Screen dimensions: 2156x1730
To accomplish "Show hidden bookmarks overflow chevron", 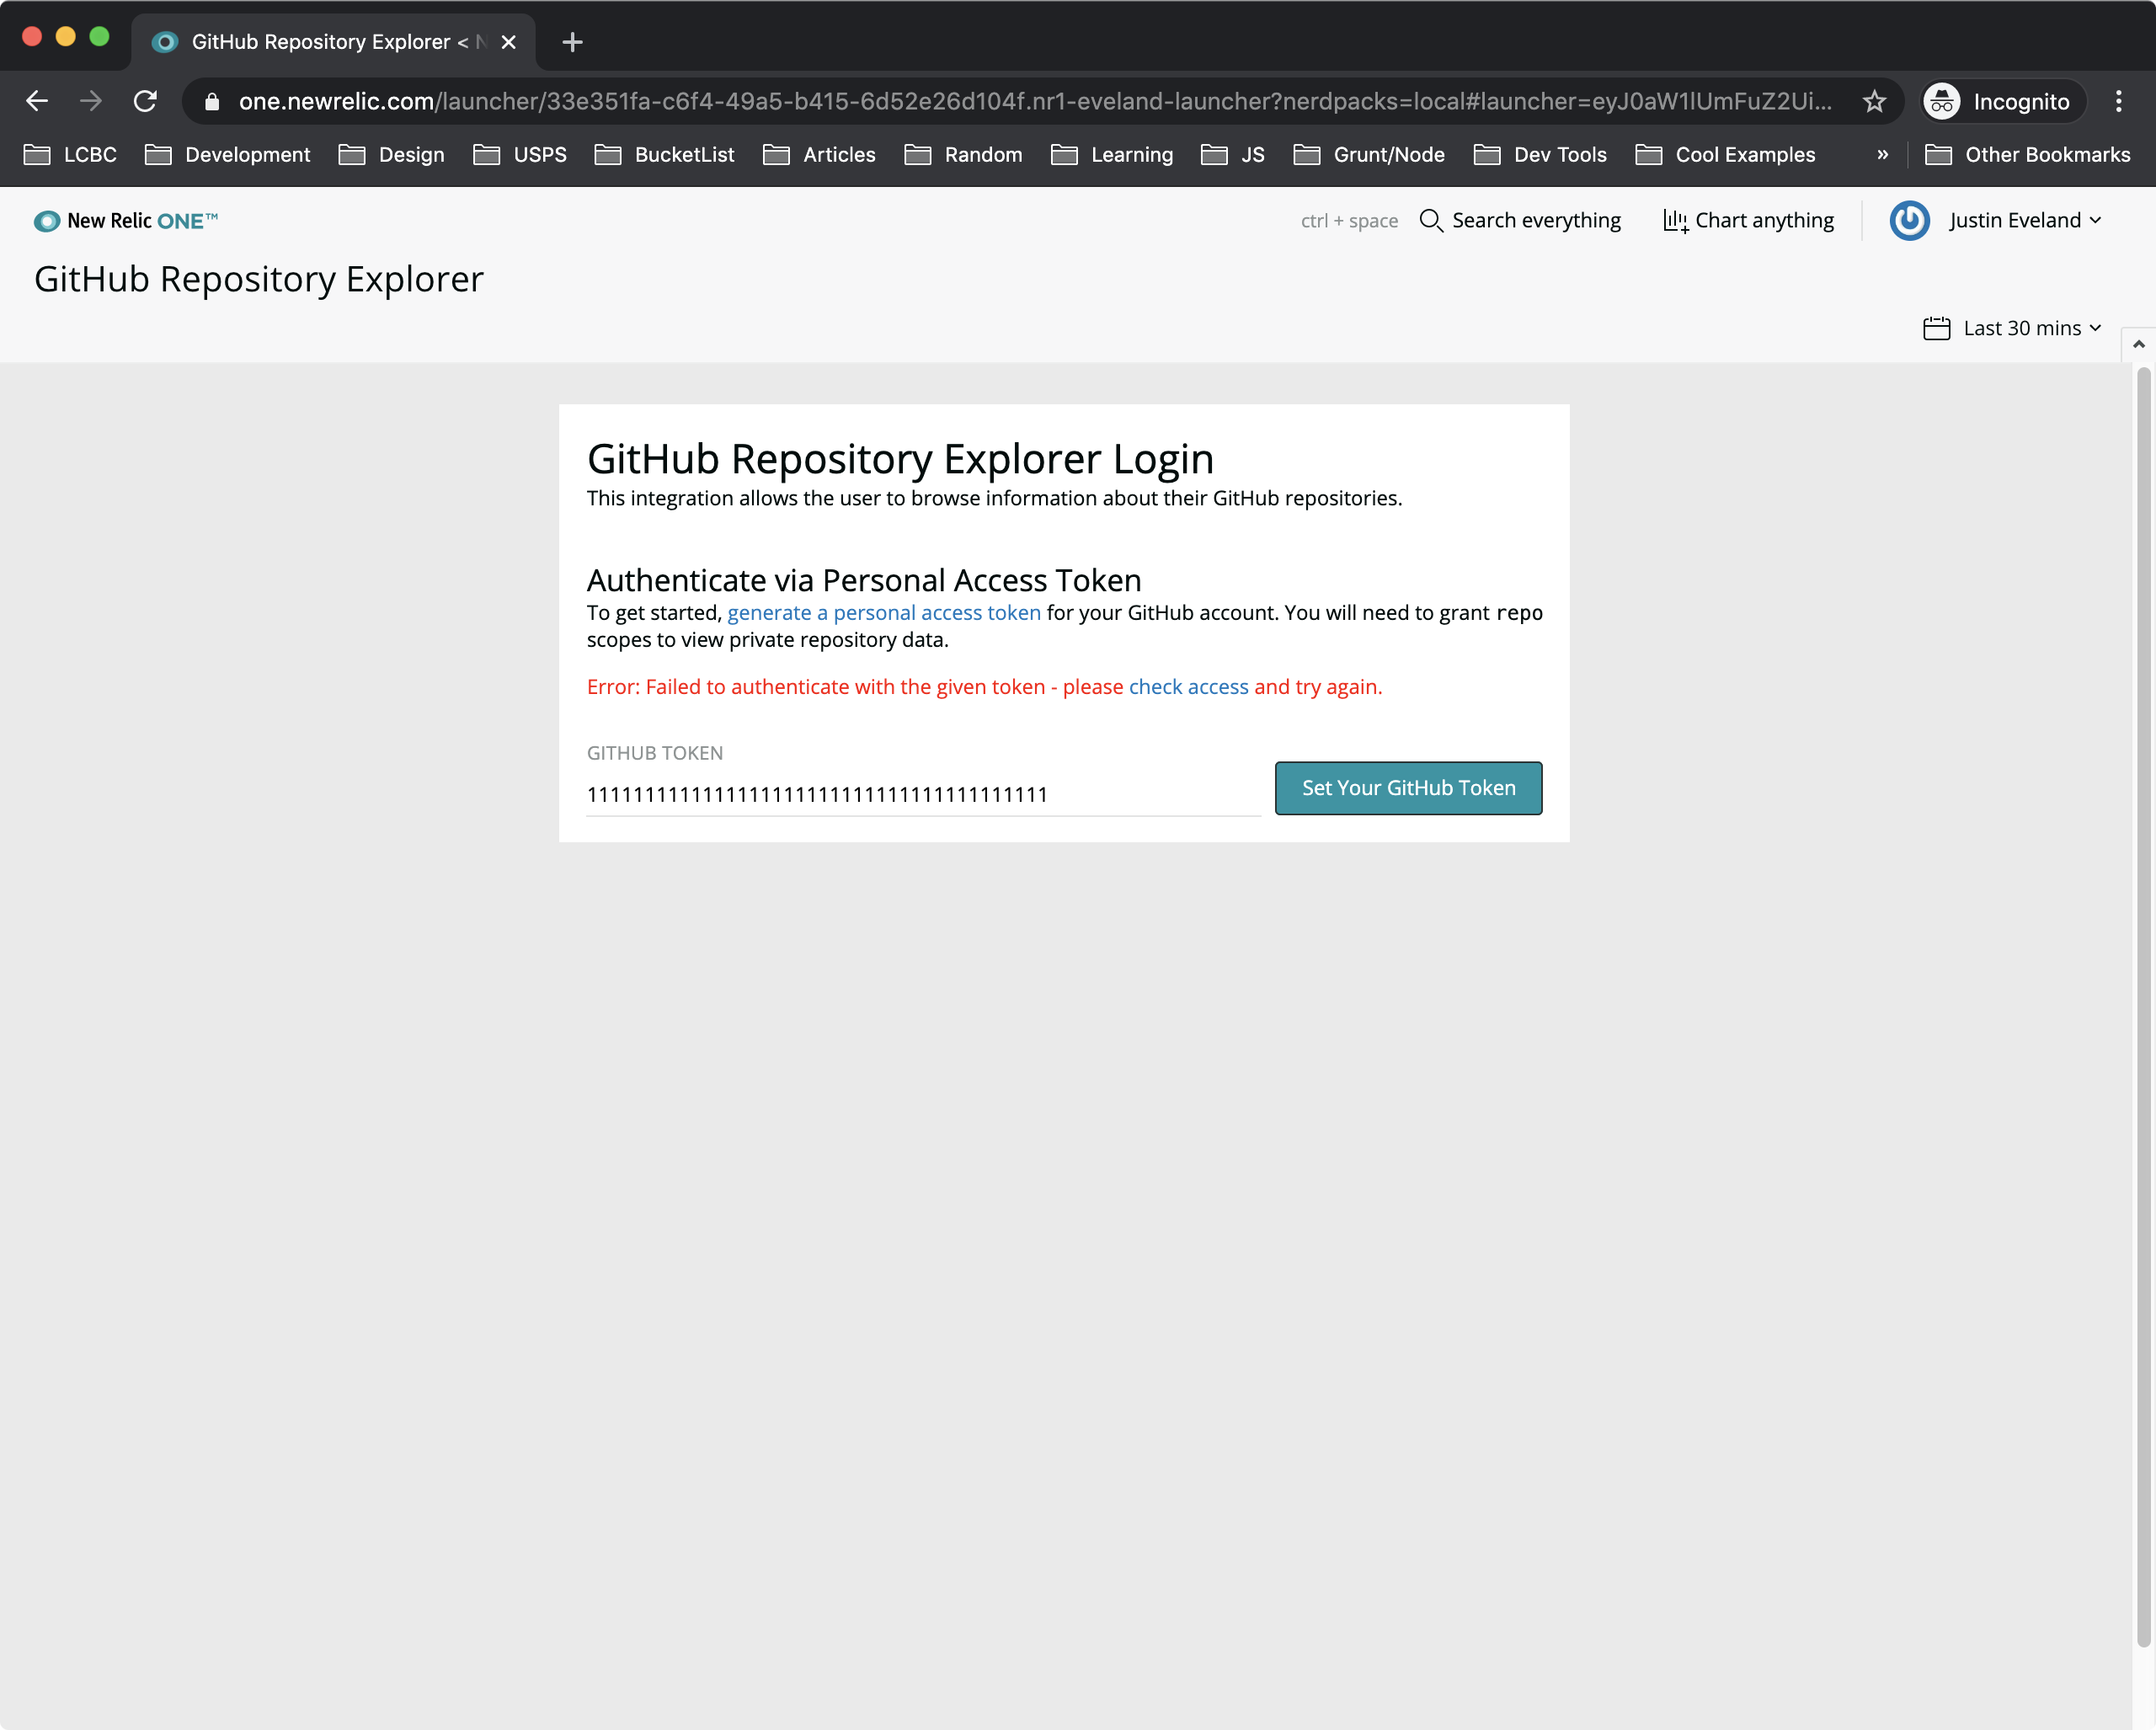I will [x=1882, y=155].
